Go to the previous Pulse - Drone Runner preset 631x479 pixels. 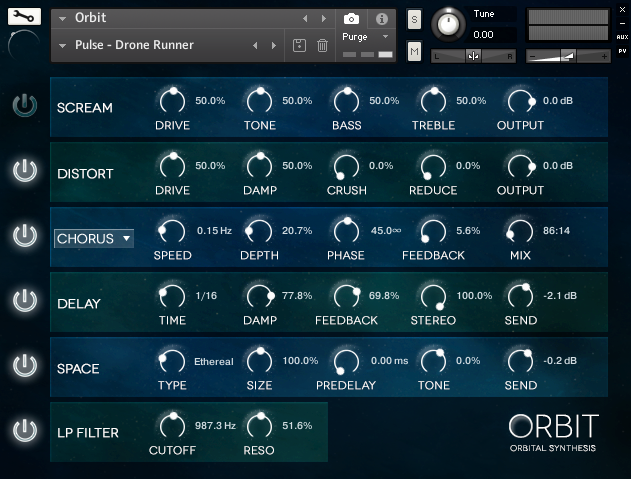coord(255,45)
